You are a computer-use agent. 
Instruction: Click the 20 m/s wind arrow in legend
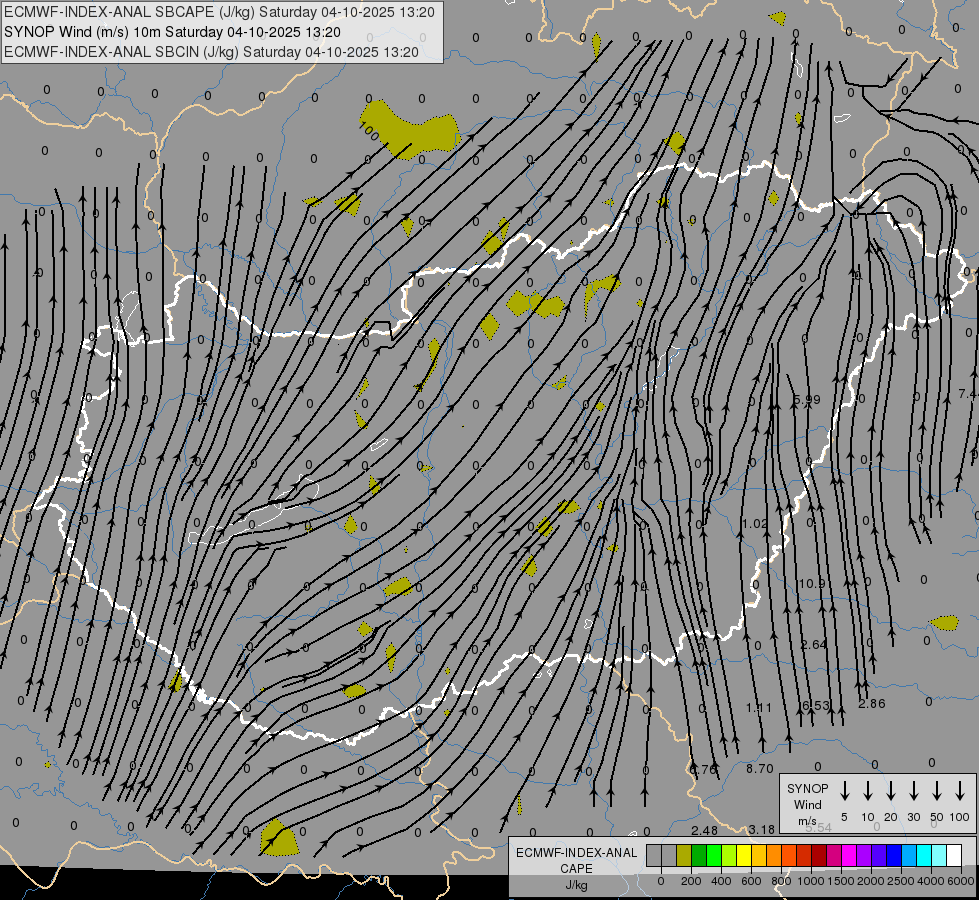point(891,791)
